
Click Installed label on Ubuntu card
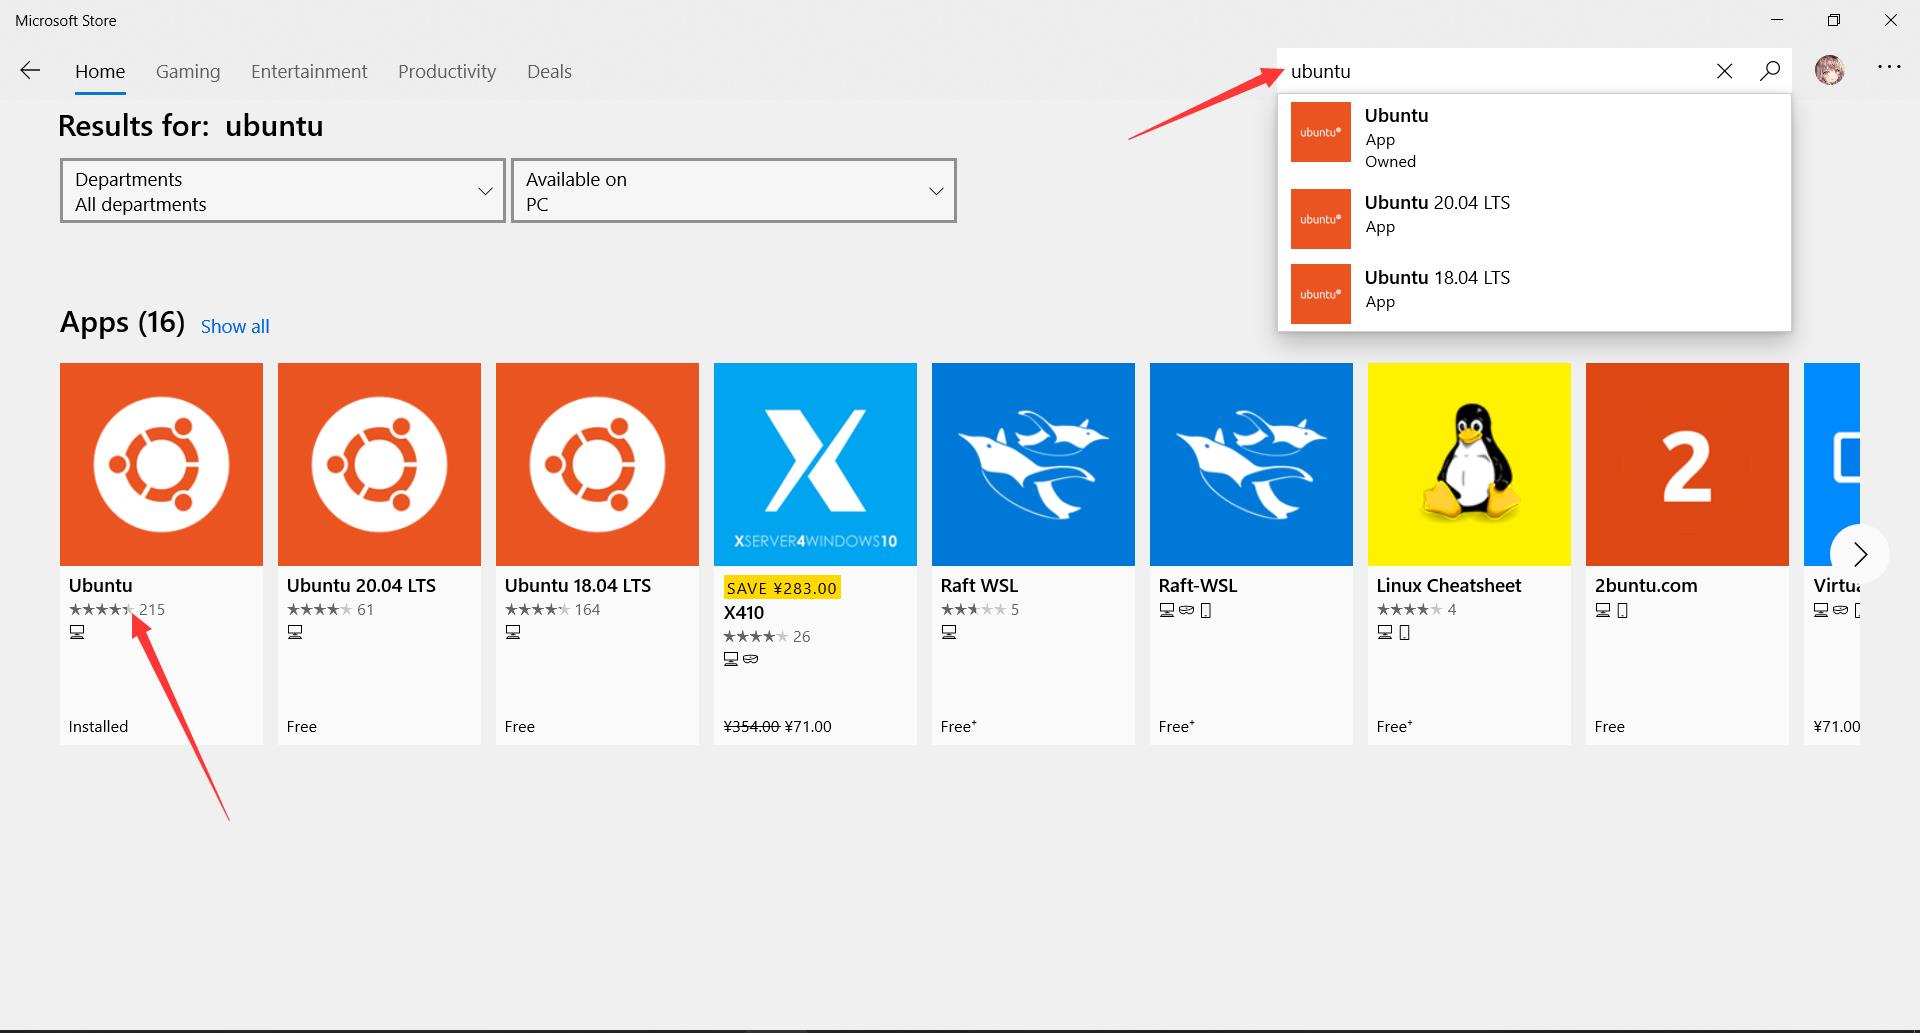tap(98, 726)
